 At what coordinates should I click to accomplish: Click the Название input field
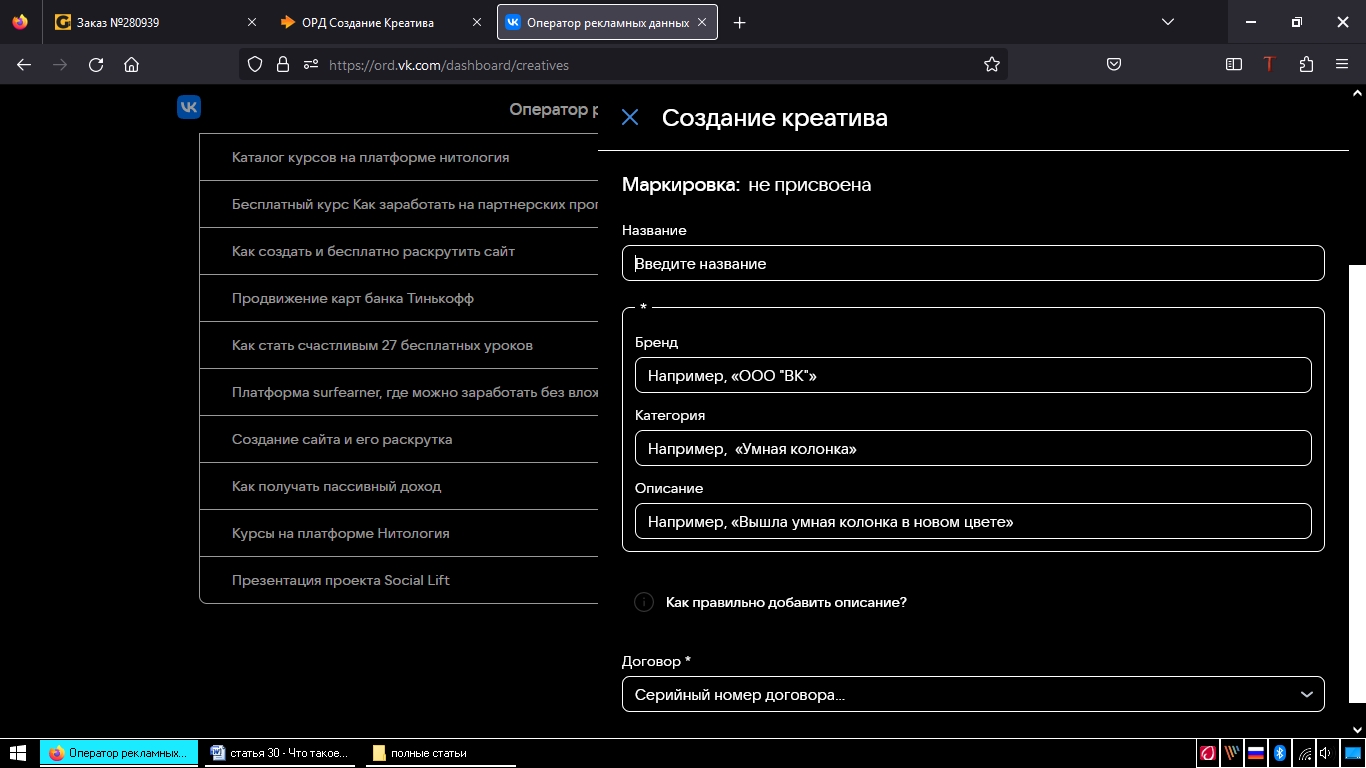[973, 263]
